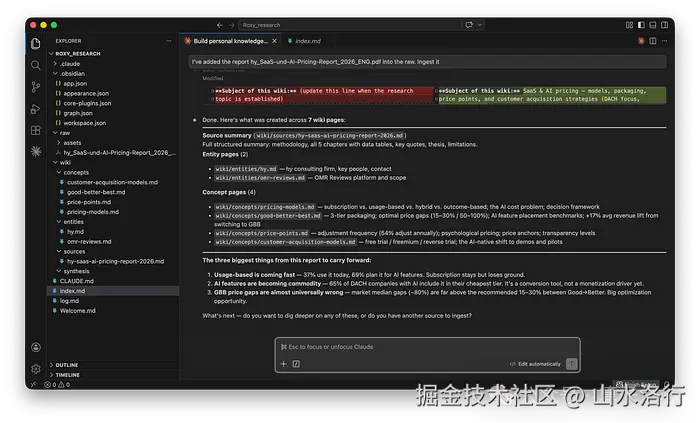Click the navigate back arrow
The width and height of the screenshot is (700, 423).
pos(220,25)
